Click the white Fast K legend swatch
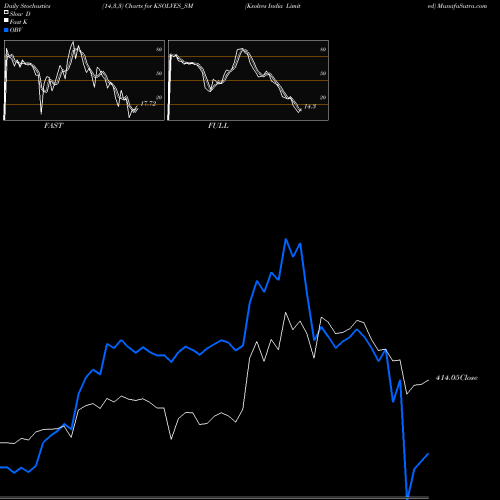Viewport: 500px width, 500px height. (6, 20)
